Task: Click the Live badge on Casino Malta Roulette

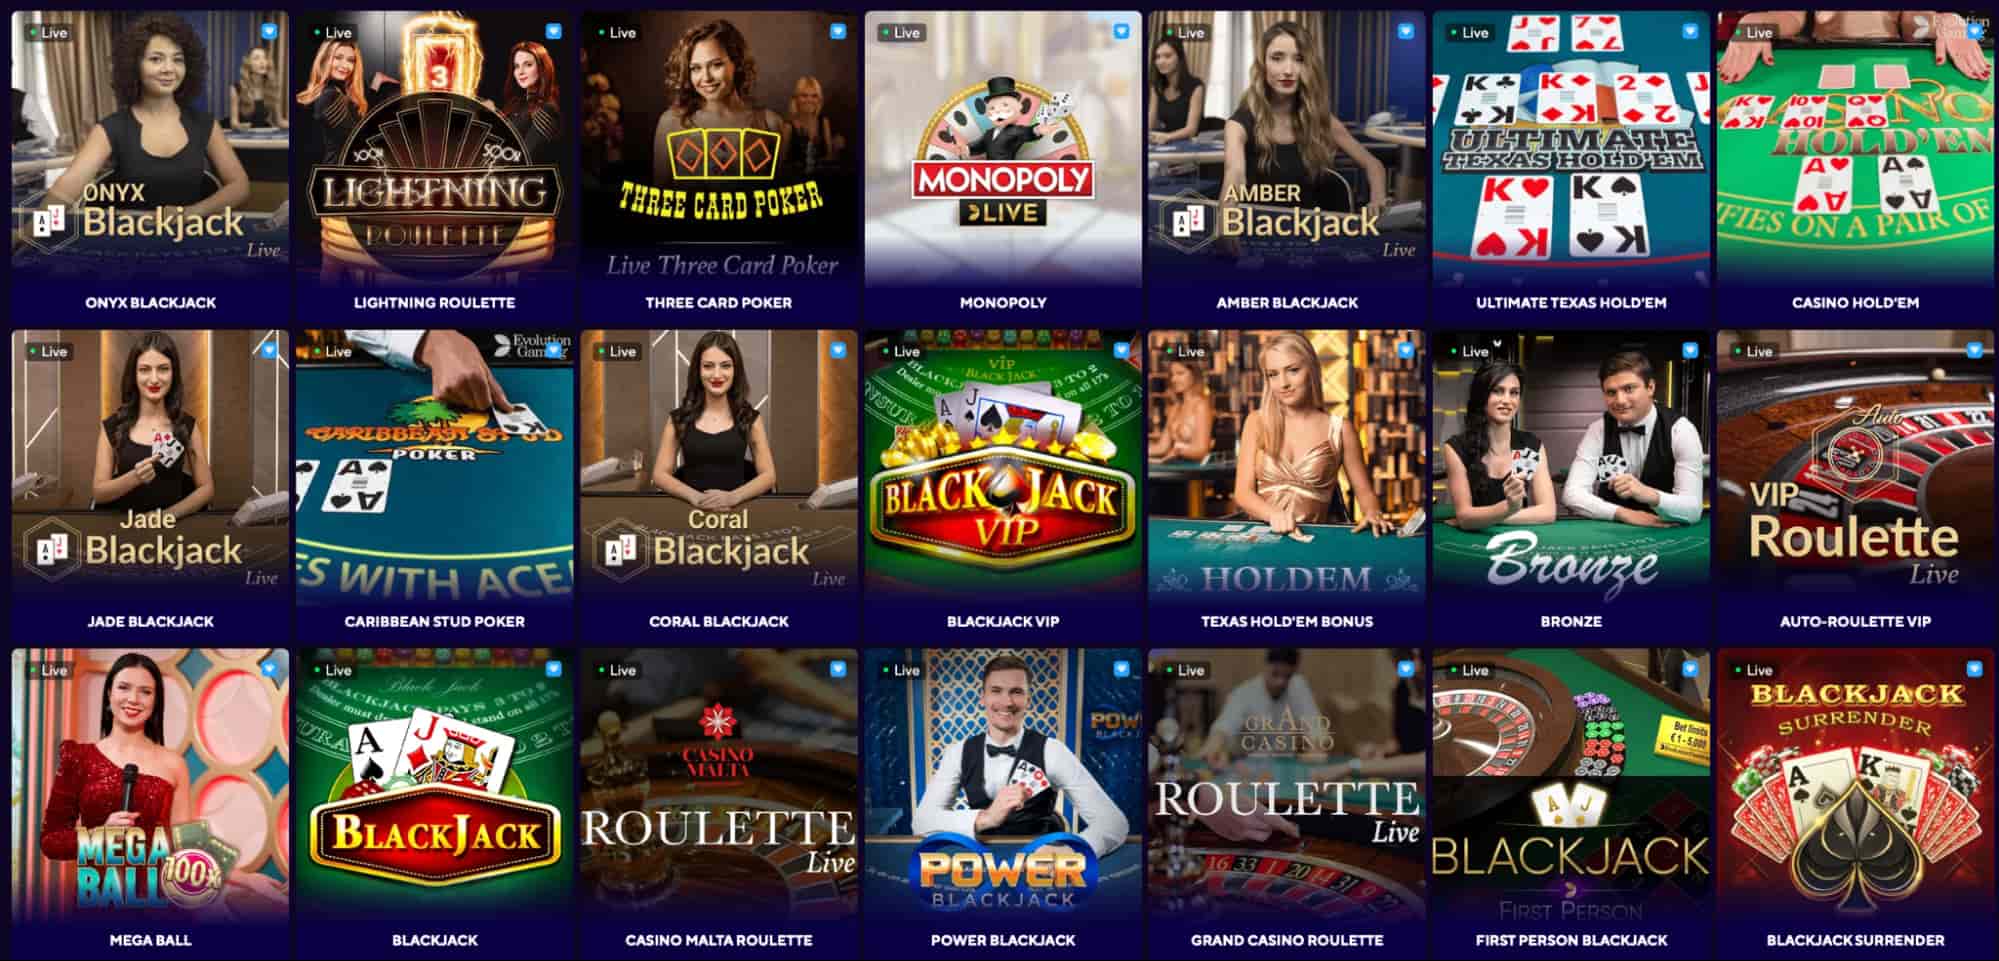Action: [x=616, y=670]
